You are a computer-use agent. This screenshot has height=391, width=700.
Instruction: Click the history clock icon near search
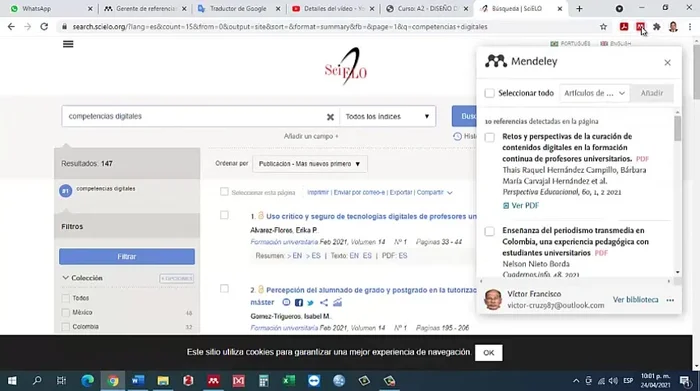(x=457, y=136)
